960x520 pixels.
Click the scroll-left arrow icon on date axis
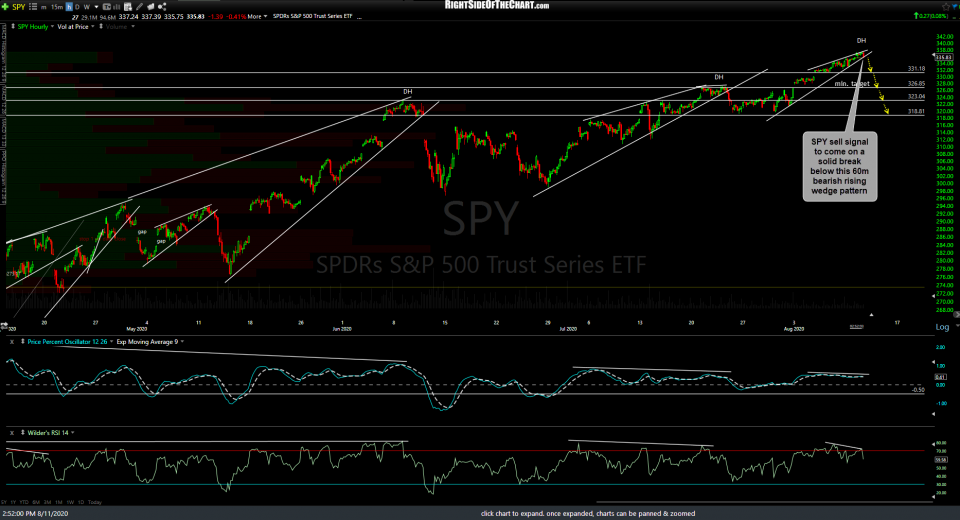[4, 325]
